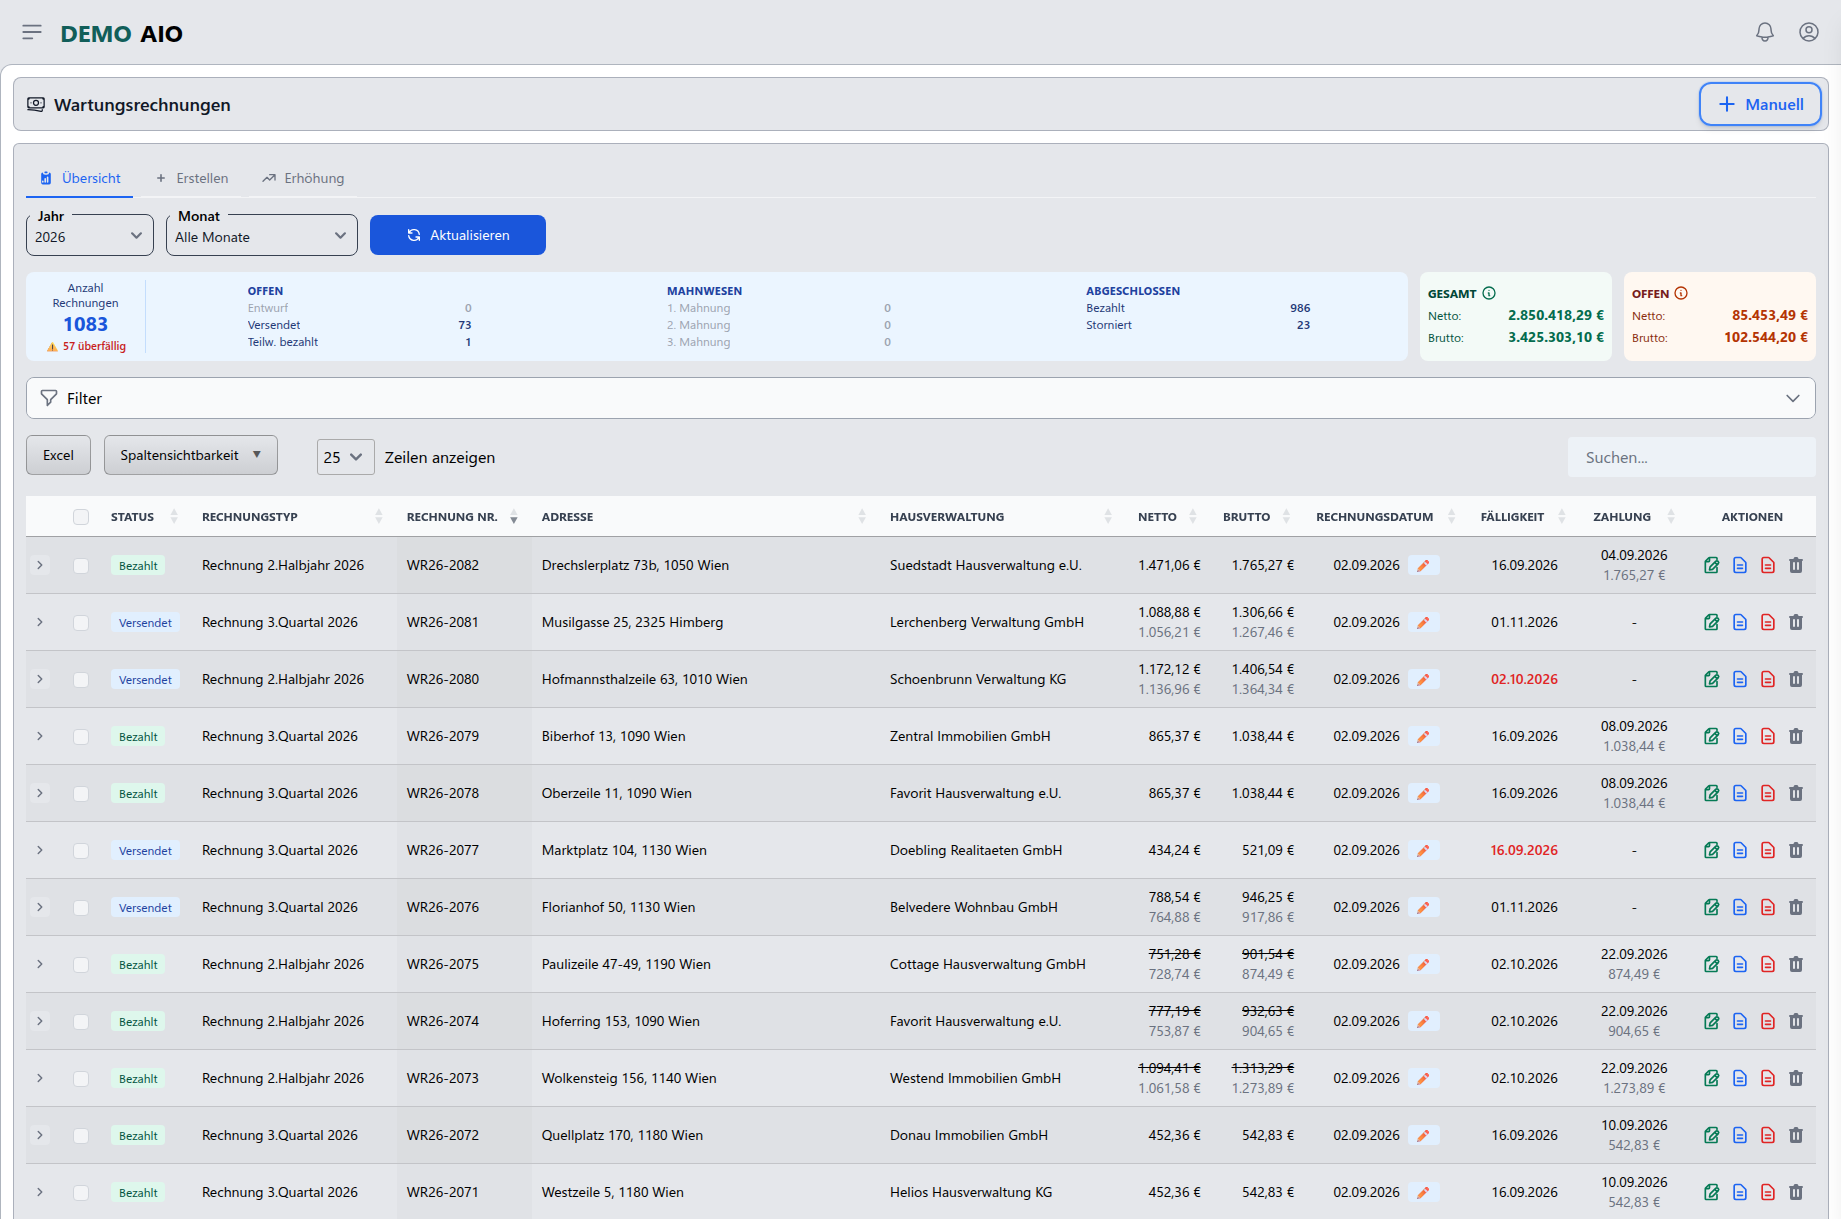The height and width of the screenshot is (1219, 1841).
Task: Open the user account icon
Action: point(1809,32)
